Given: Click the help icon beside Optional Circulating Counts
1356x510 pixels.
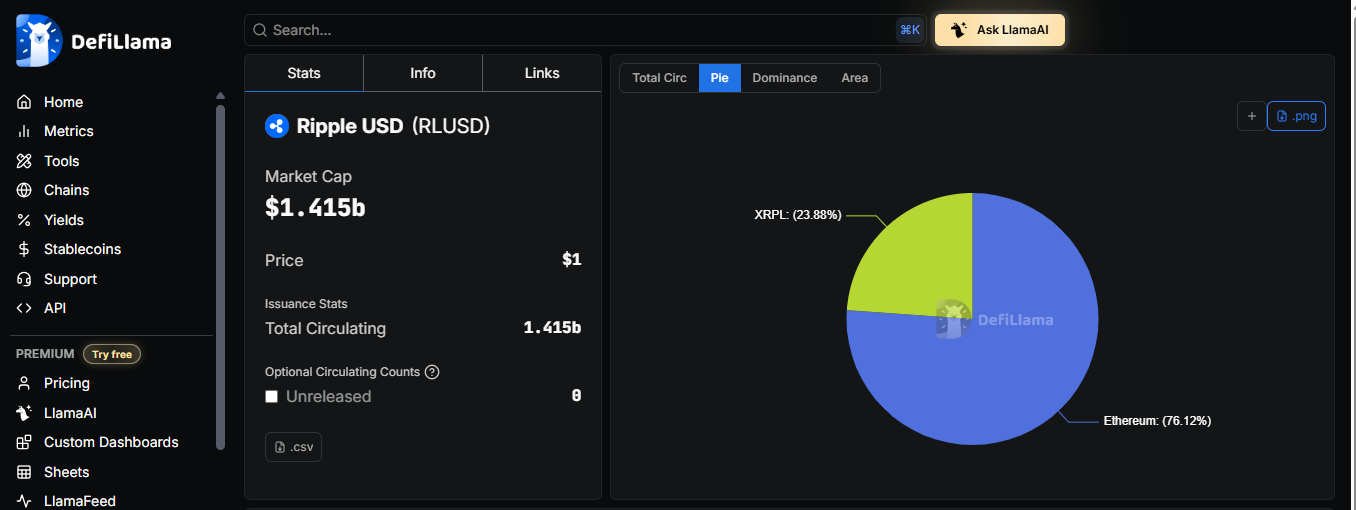Looking at the screenshot, I should click(x=432, y=372).
